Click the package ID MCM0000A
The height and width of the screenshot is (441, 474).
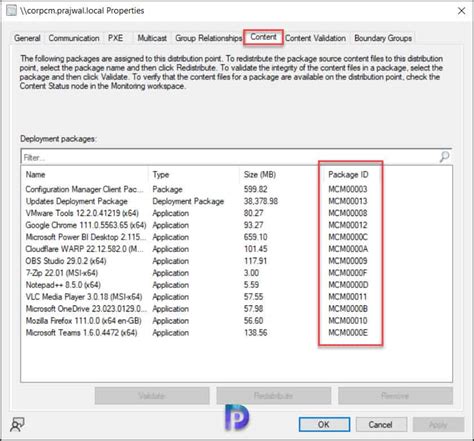click(x=348, y=249)
